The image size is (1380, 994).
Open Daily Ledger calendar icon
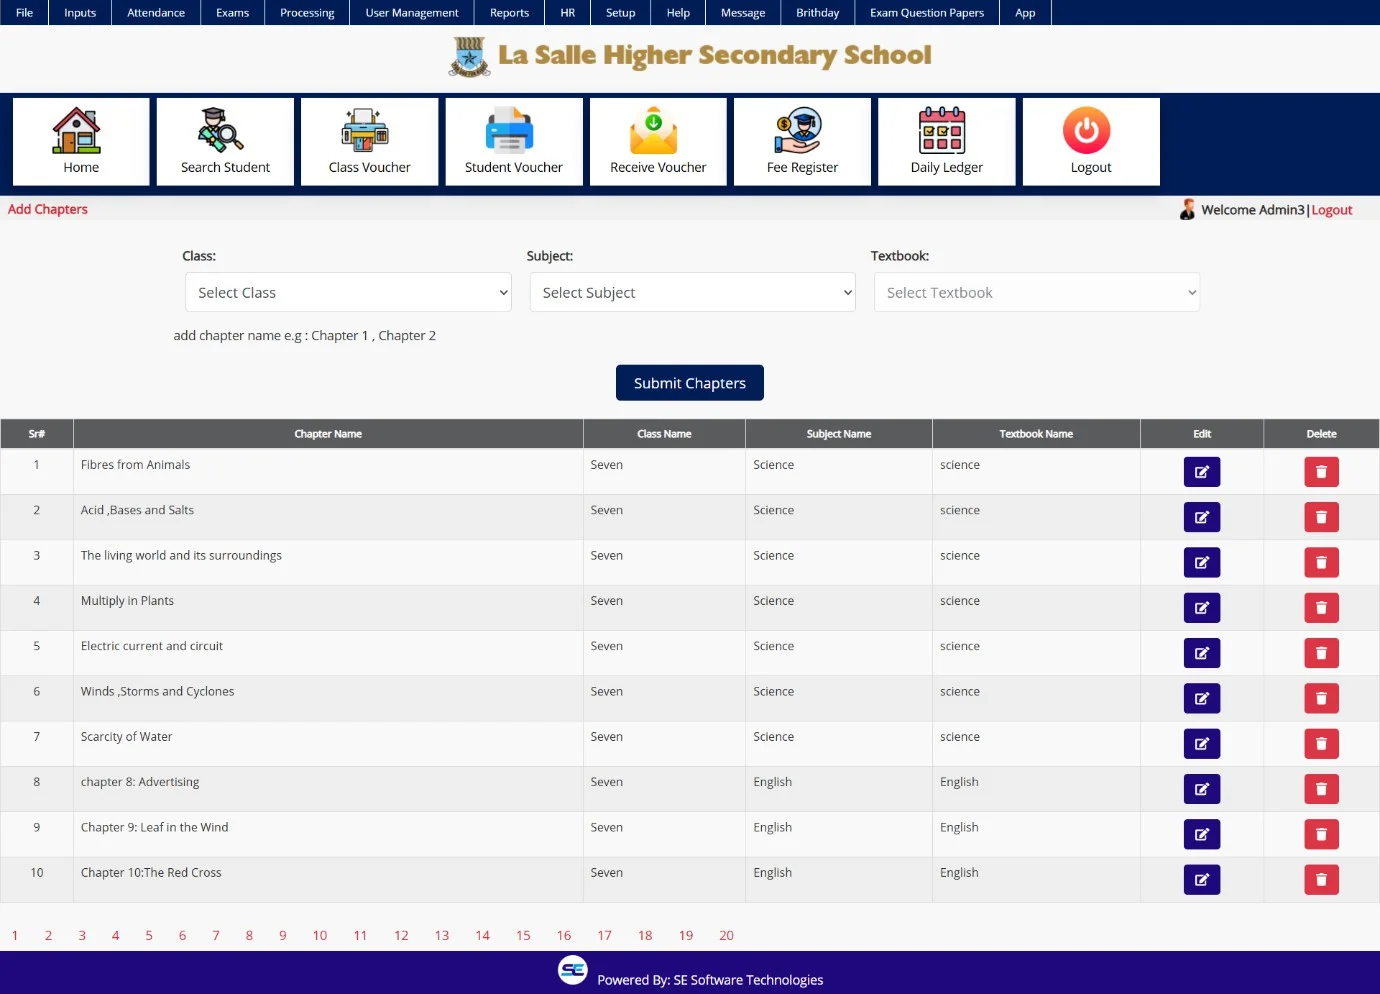tap(943, 131)
